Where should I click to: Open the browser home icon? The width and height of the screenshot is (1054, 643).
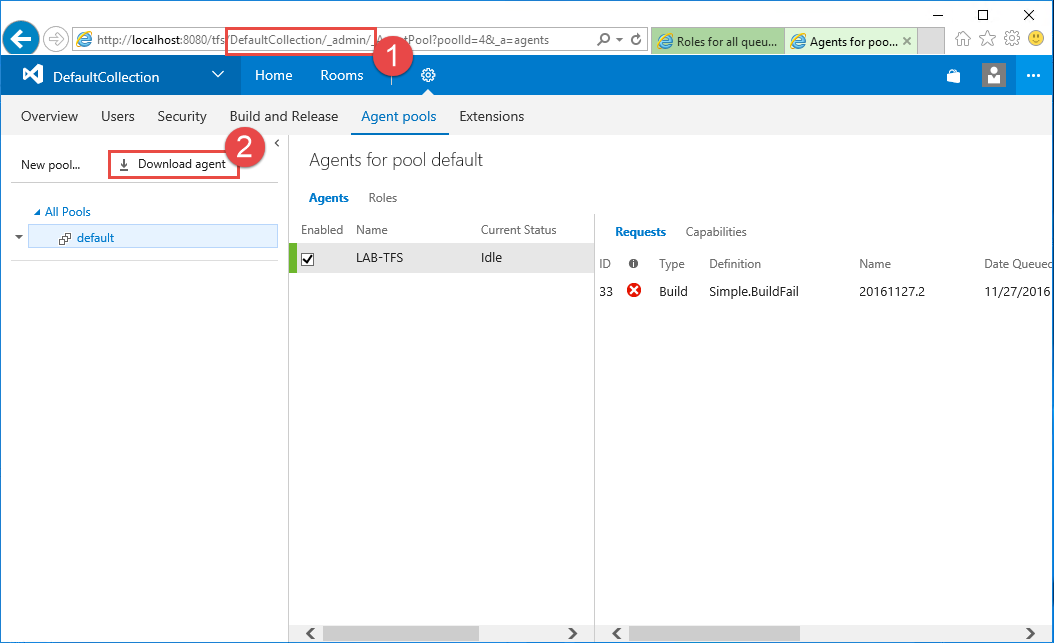coord(963,39)
